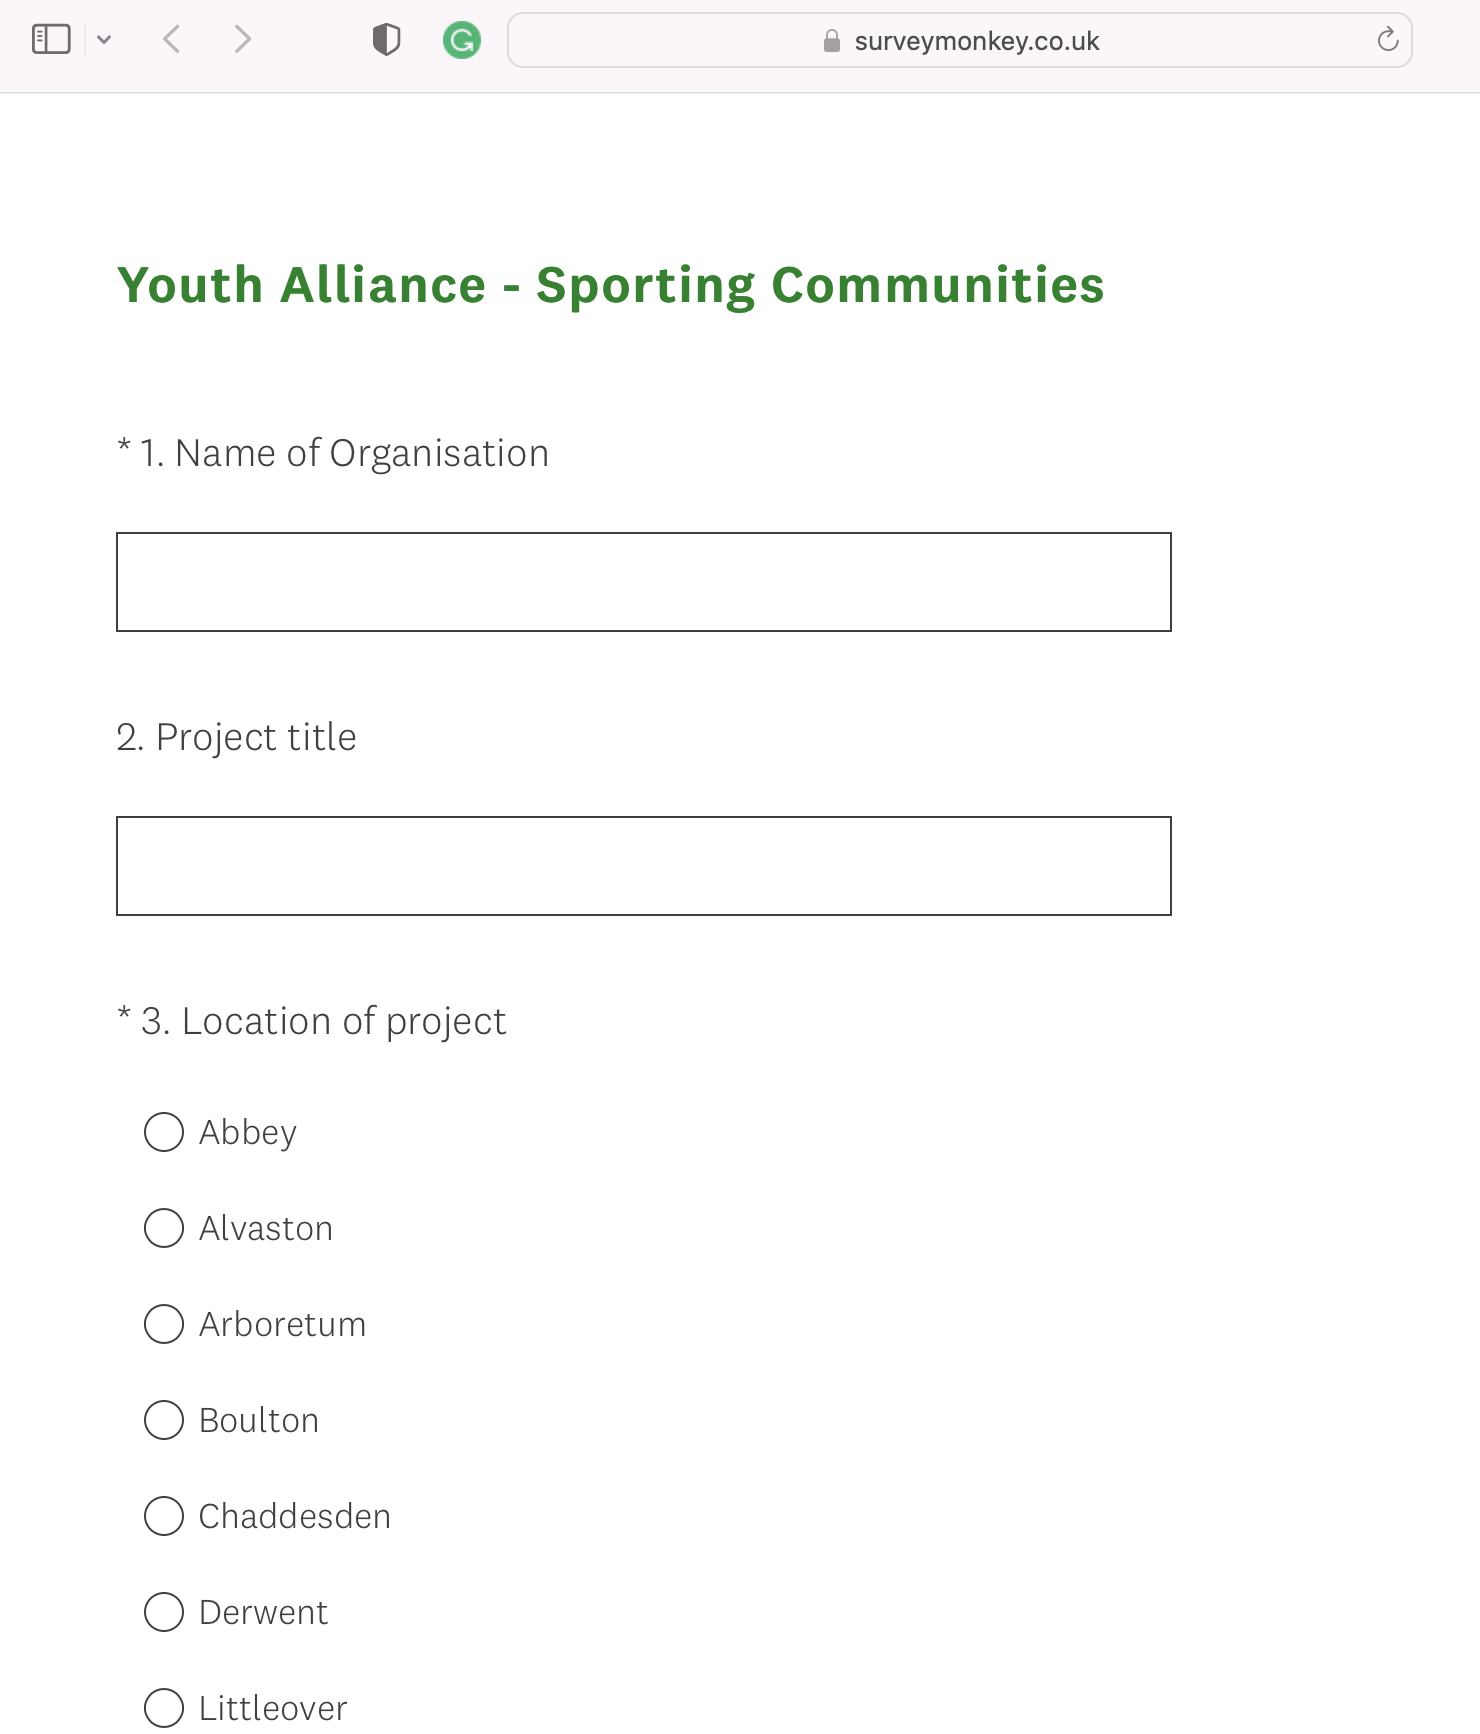The image size is (1480, 1734).
Task: Select the Abbey location option
Action: click(x=164, y=1132)
